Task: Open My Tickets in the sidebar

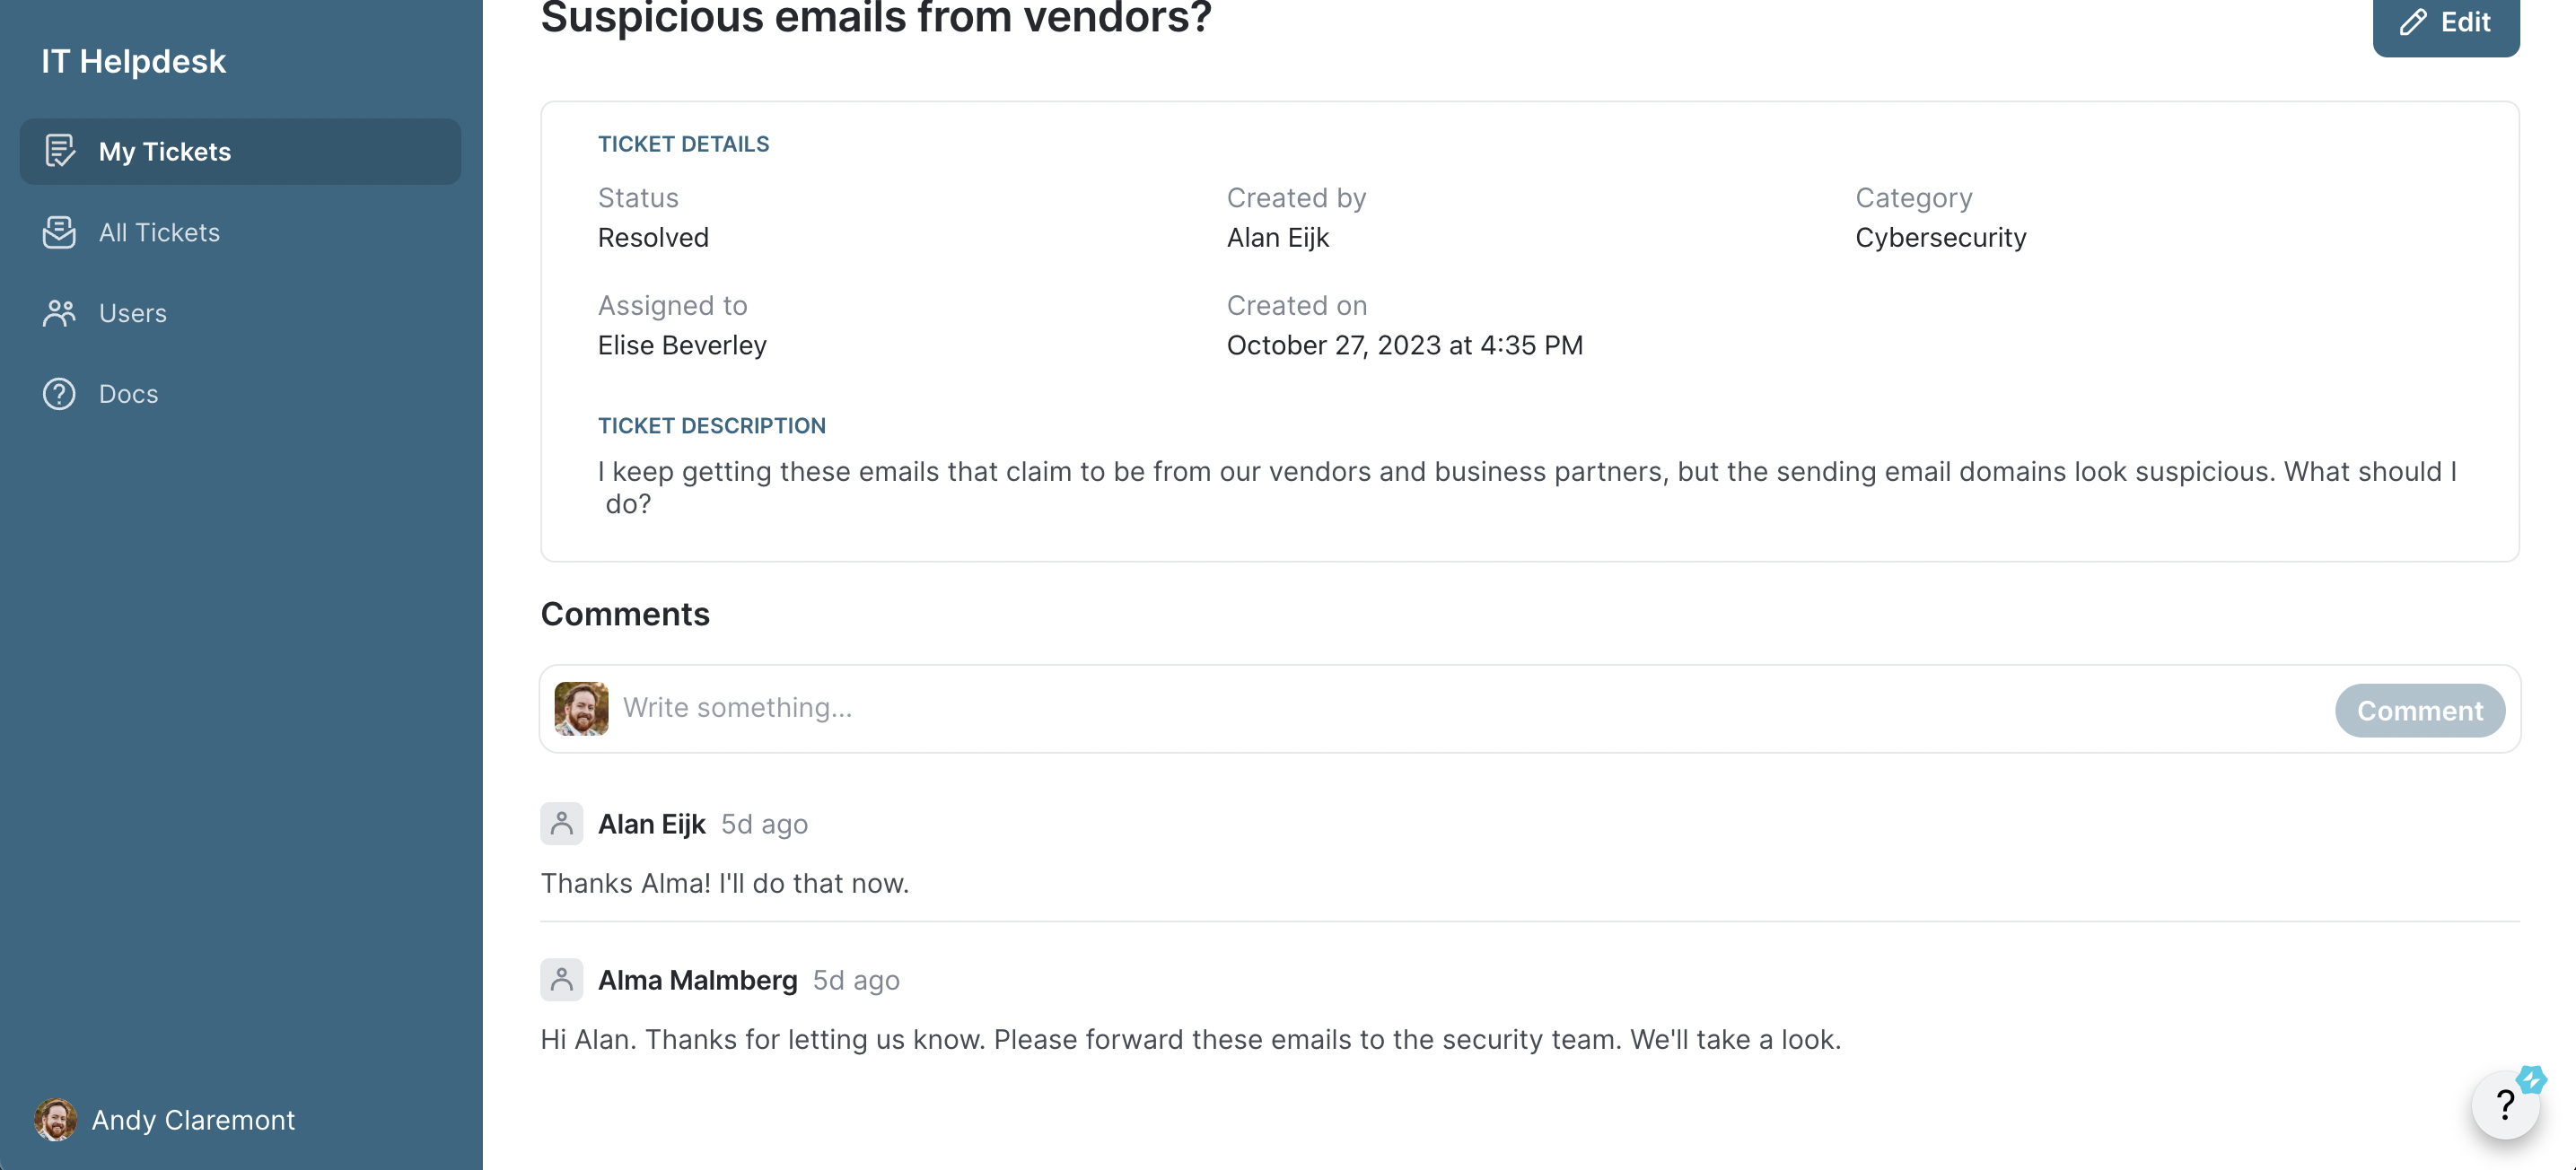Action: (x=164, y=151)
